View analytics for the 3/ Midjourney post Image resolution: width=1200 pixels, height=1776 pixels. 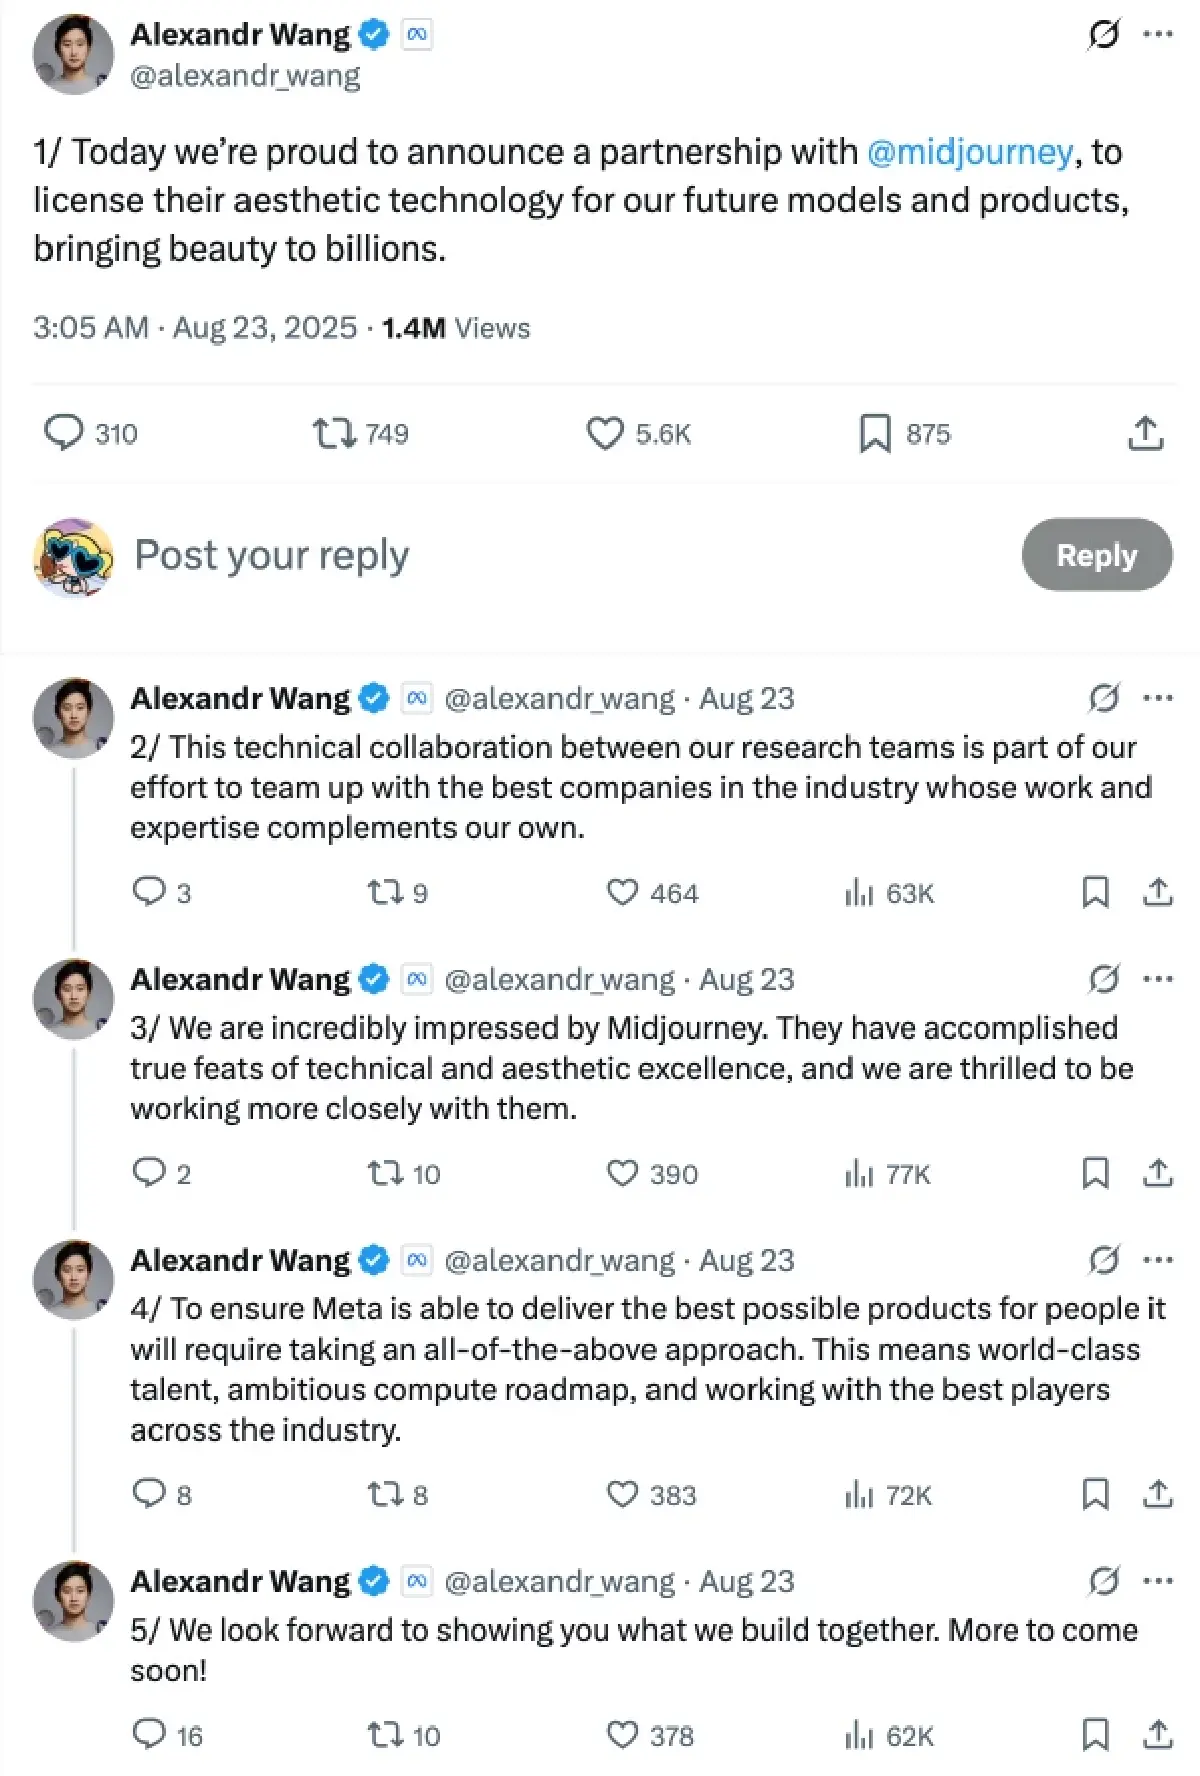click(860, 1173)
